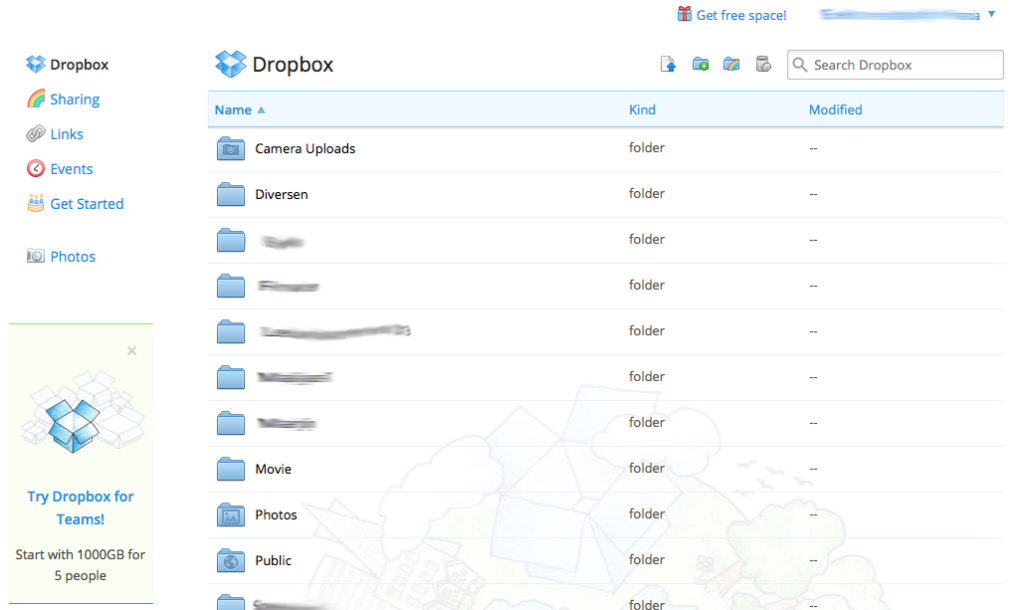Screen dimensions: 1024x610
Task: Click the new folder icon
Action: tap(700, 63)
